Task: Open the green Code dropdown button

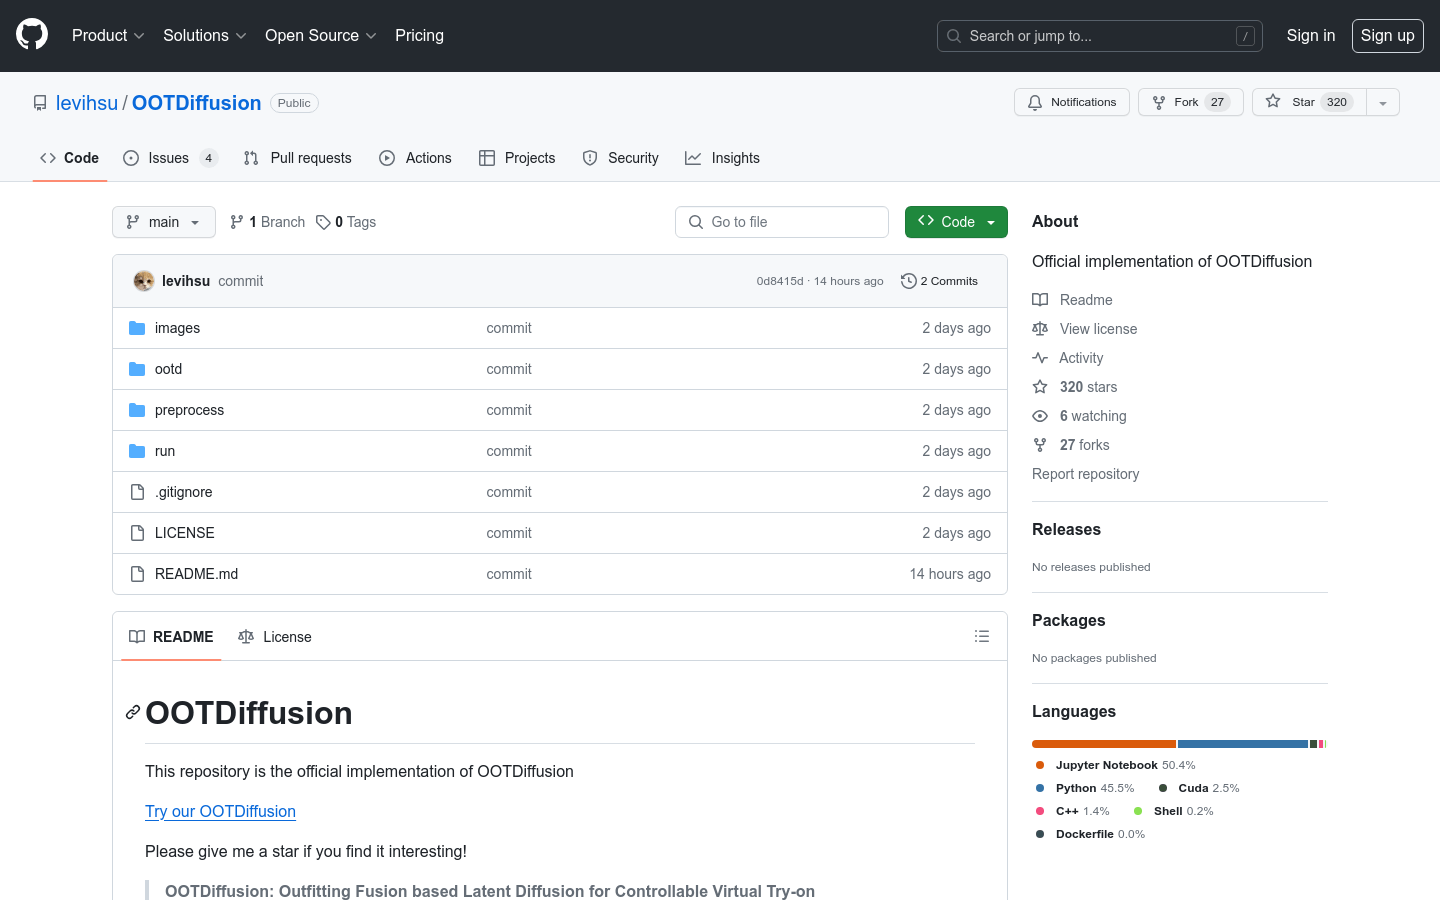Action: pyautogui.click(x=956, y=222)
